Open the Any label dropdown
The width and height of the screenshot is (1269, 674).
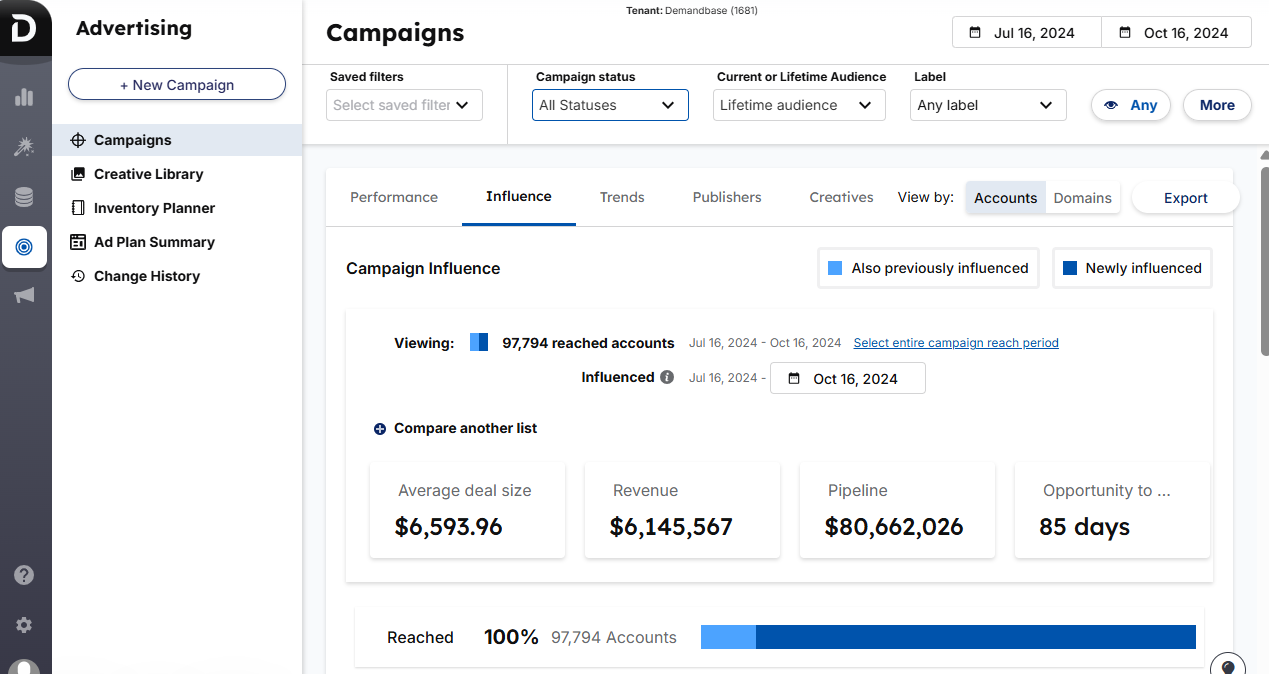pyautogui.click(x=987, y=104)
